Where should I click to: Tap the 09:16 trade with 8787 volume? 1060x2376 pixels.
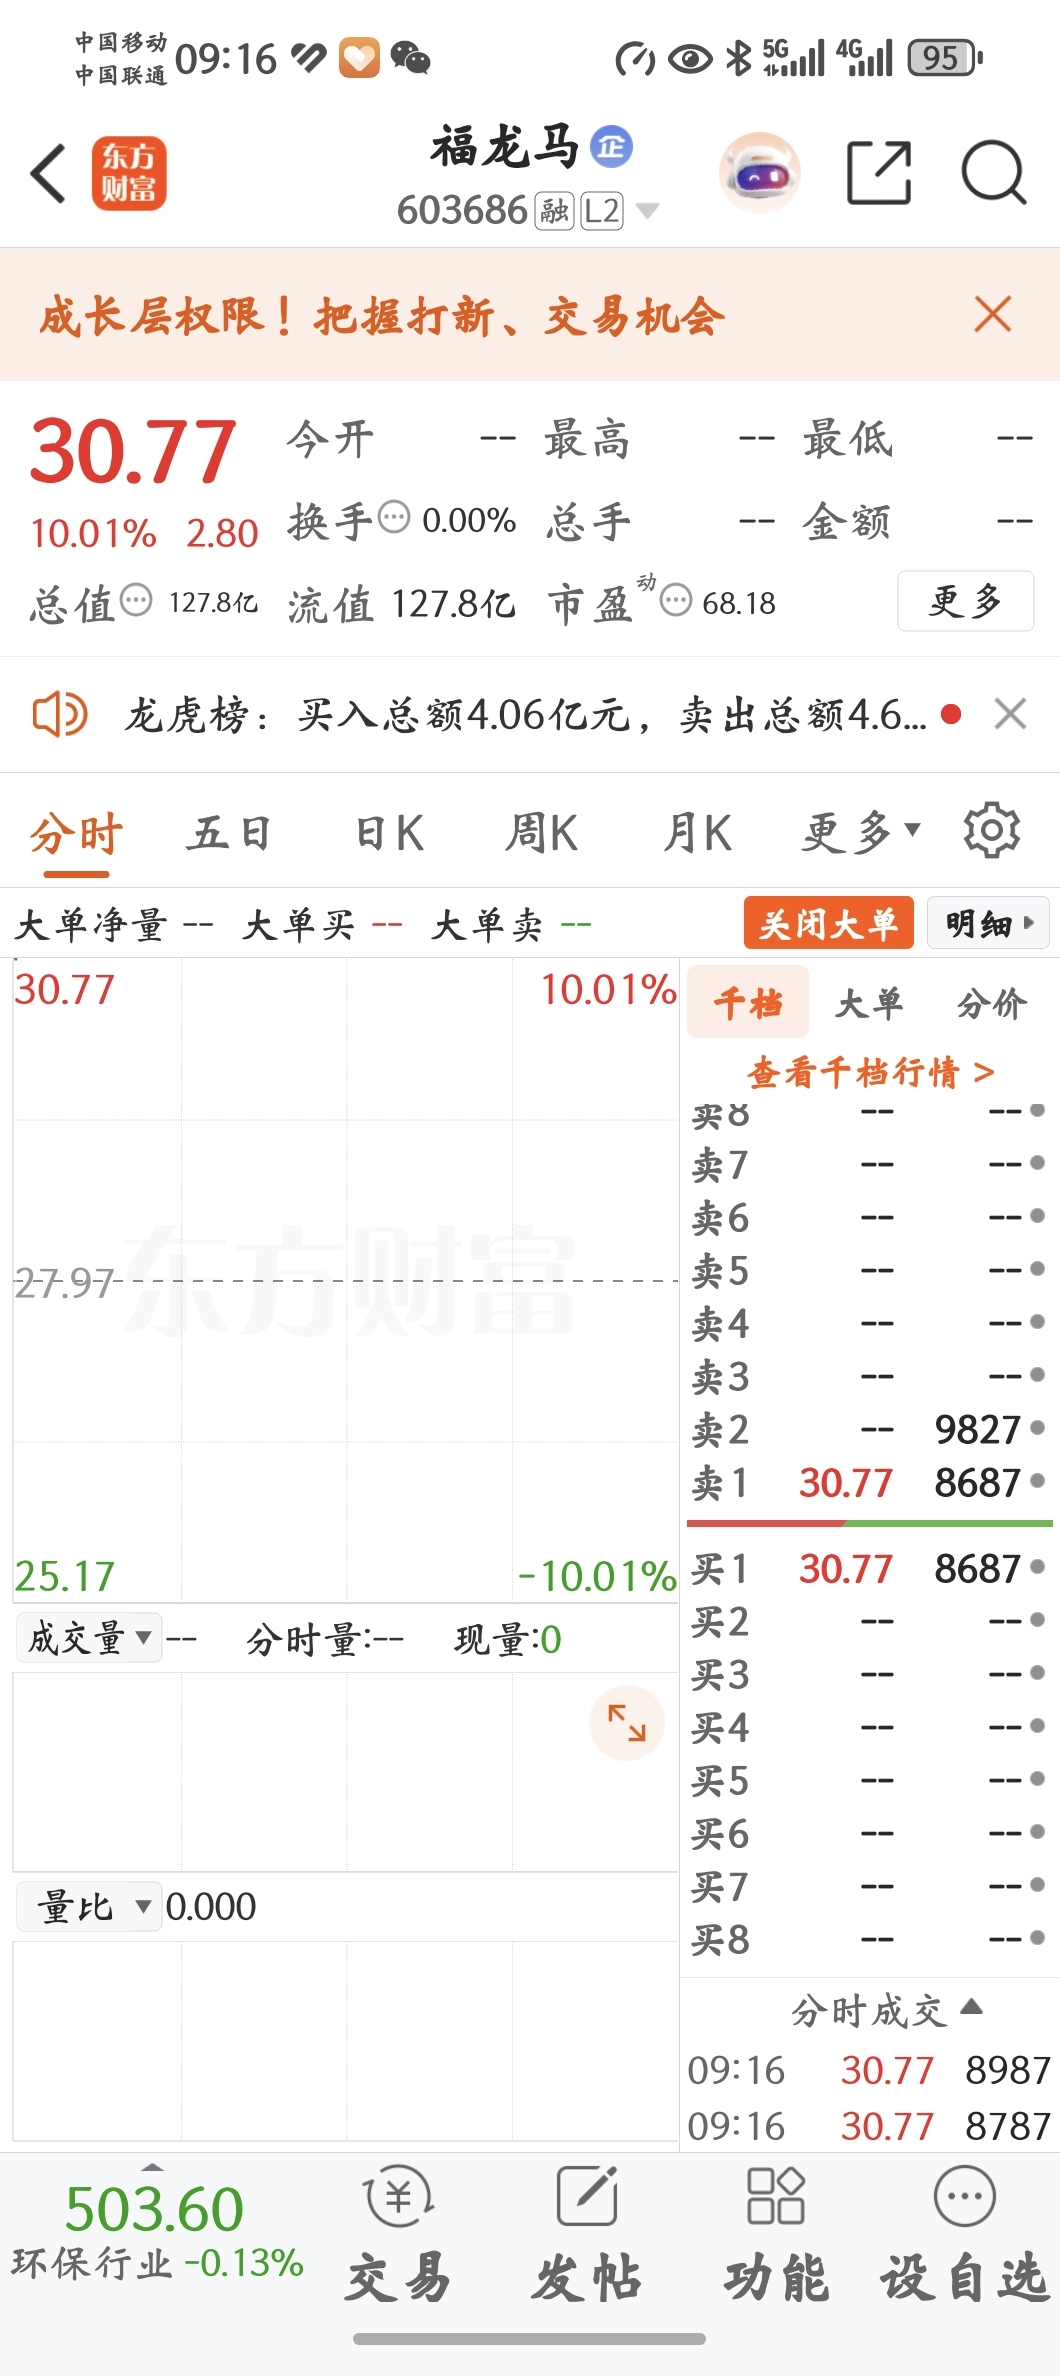(868, 2125)
